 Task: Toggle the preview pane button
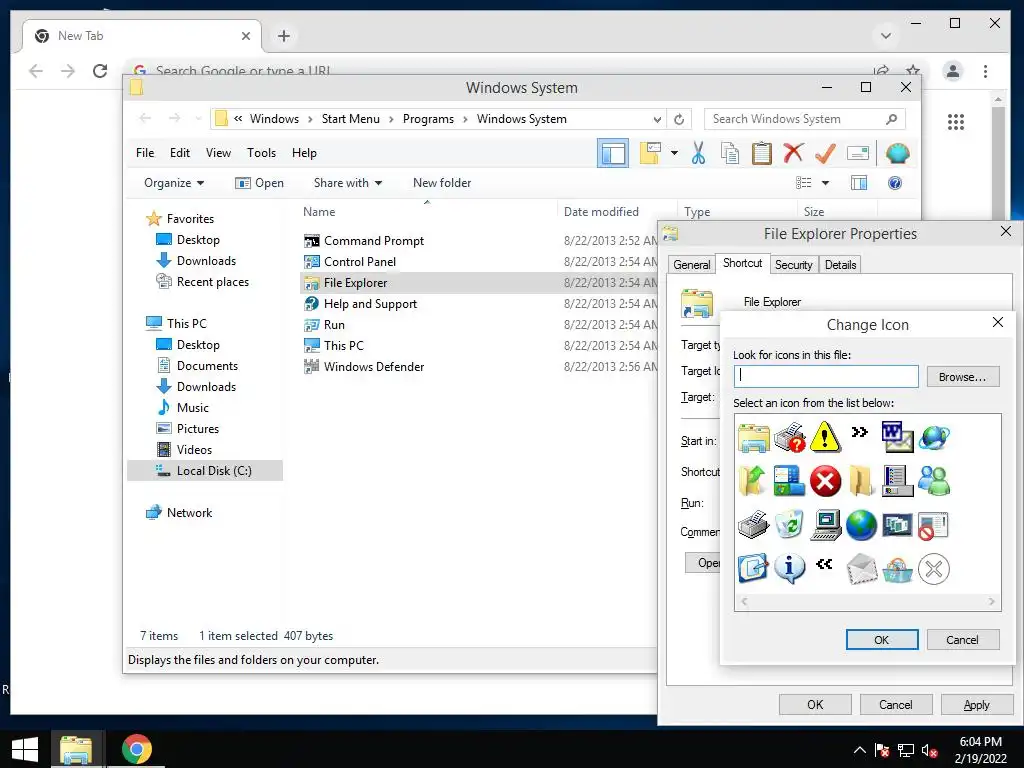[859, 184]
